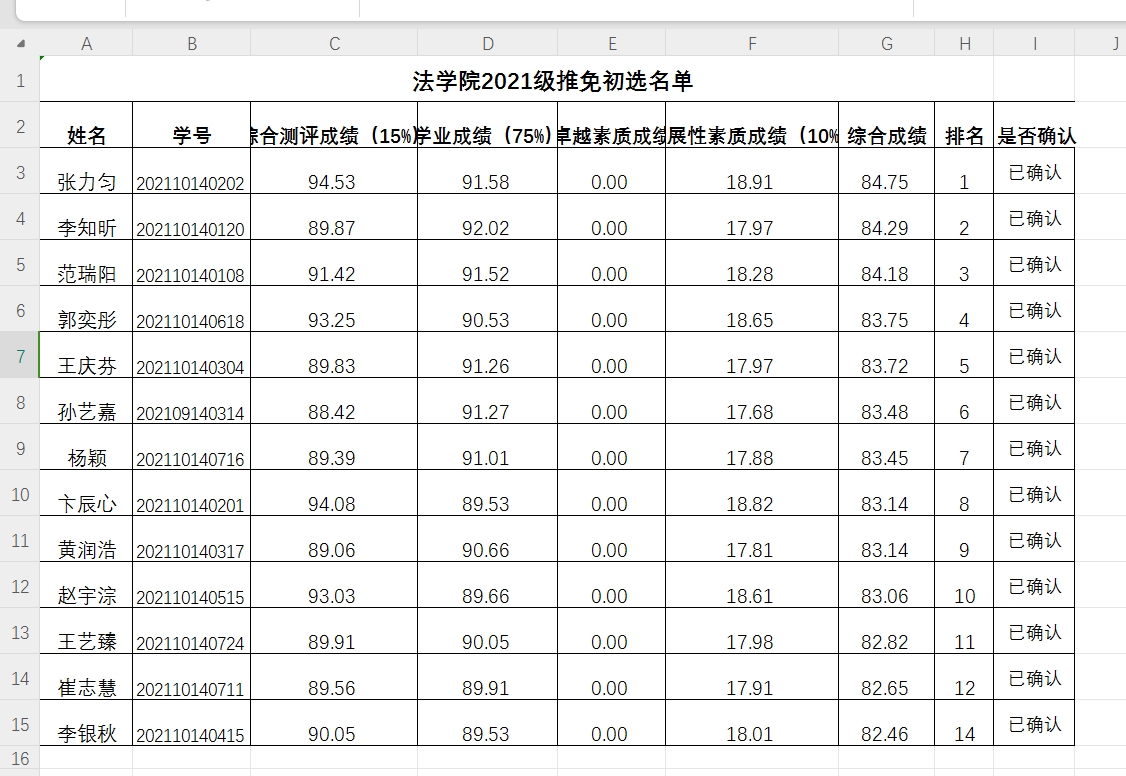Select row 7 header
Viewport: 1126px width, 776px height.
pyautogui.click(x=20, y=356)
